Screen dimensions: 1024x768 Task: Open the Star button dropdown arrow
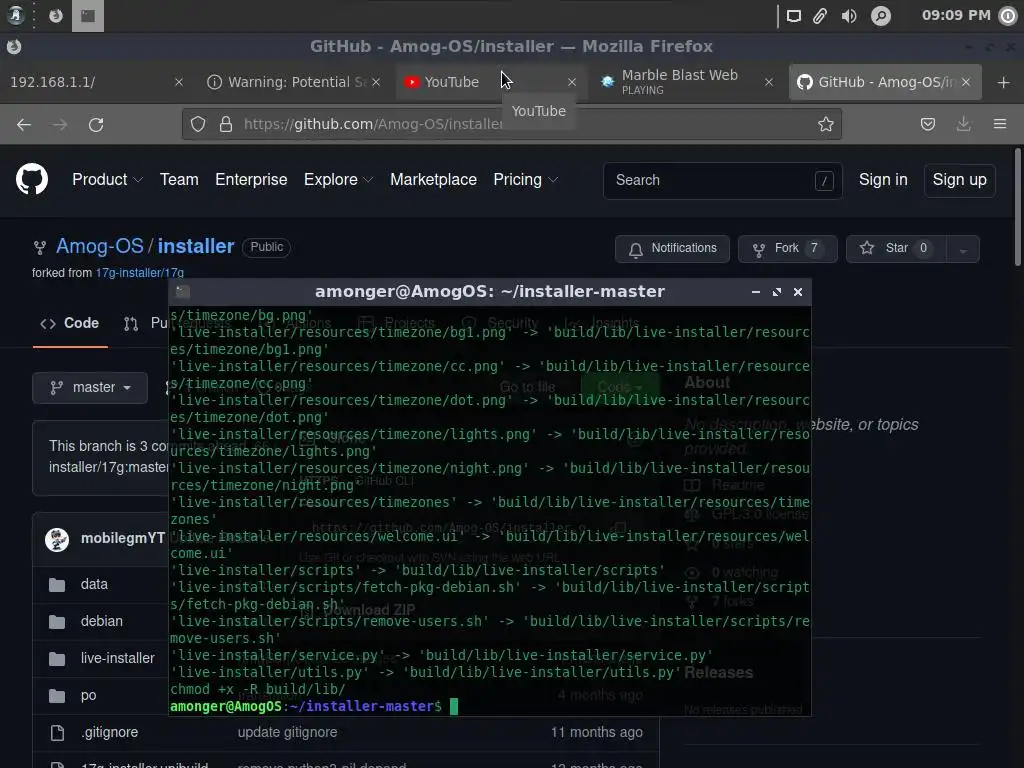coord(963,249)
